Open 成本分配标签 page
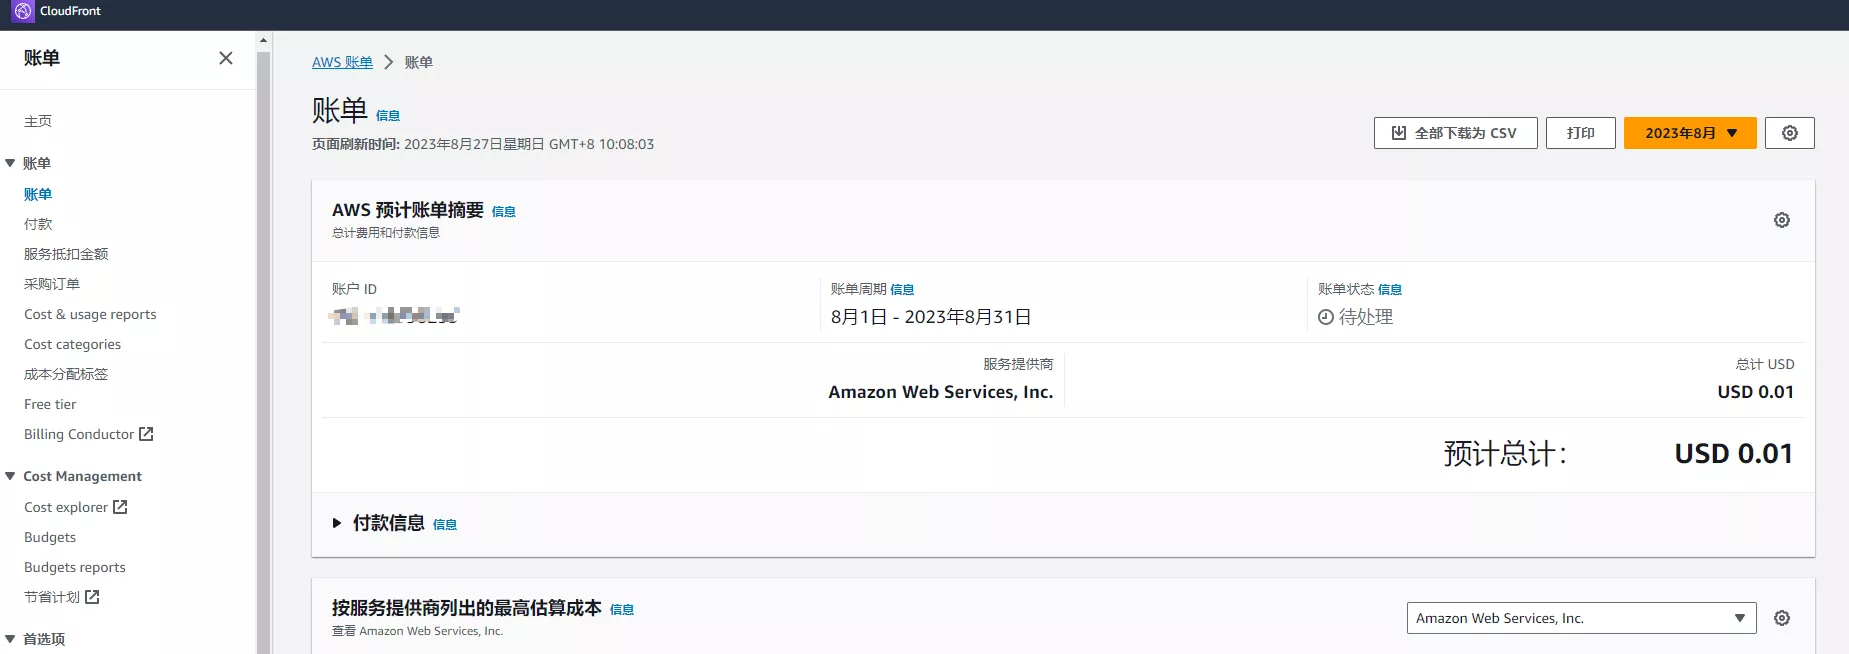 pyautogui.click(x=66, y=374)
